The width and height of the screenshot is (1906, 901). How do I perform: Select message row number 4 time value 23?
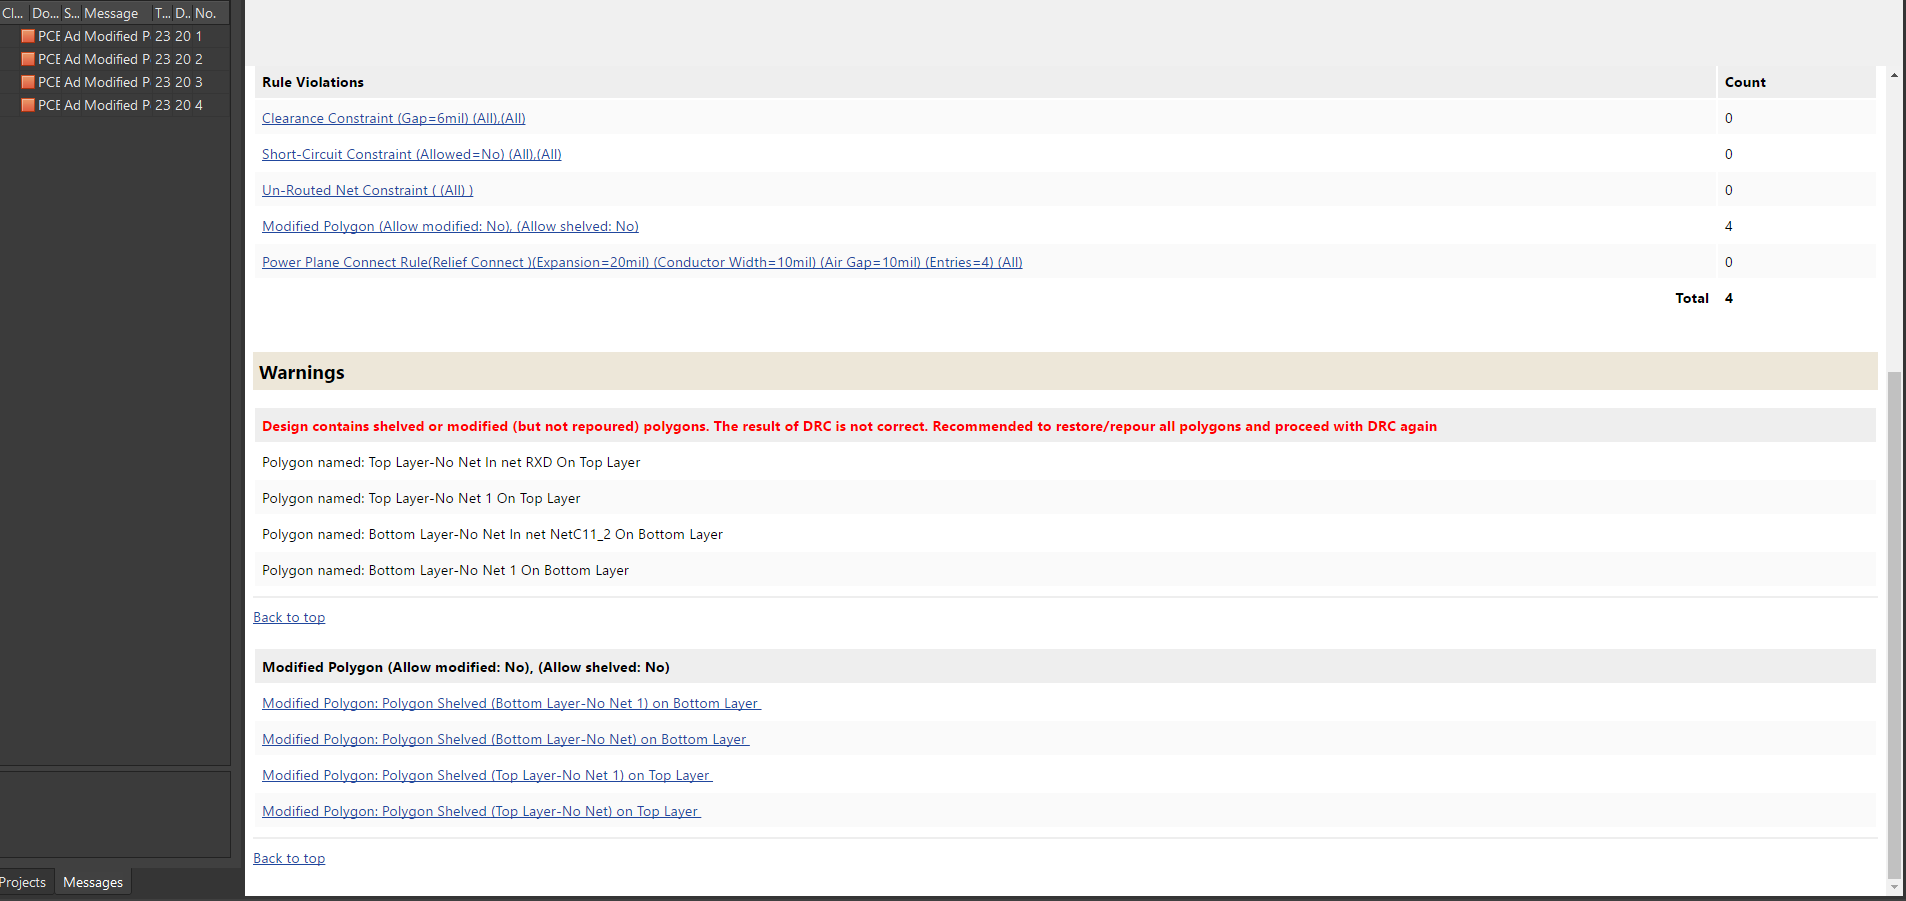tap(163, 105)
